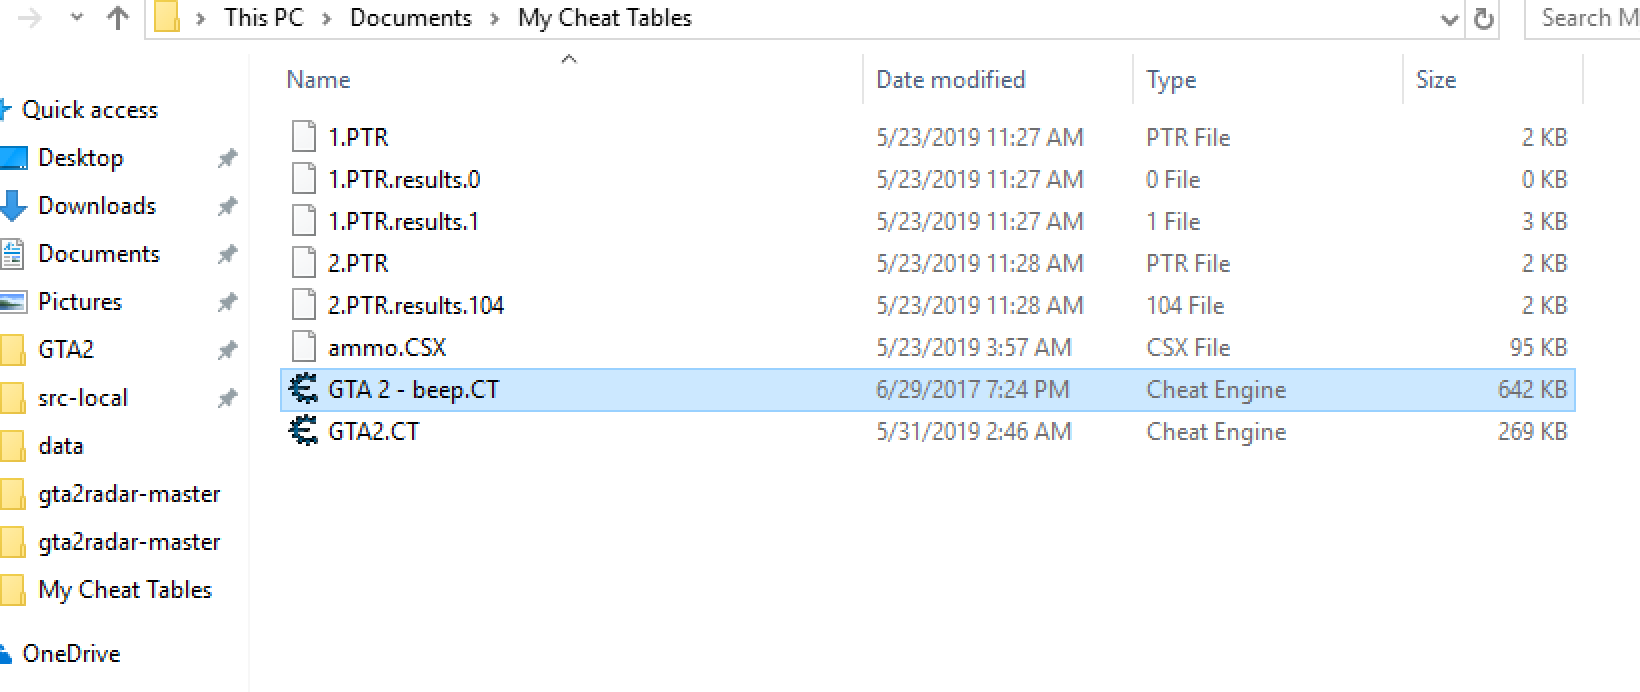Screen dimensions: 1640x692
Task: Select the 2.PTR.results.104 file
Action: pyautogui.click(x=415, y=306)
